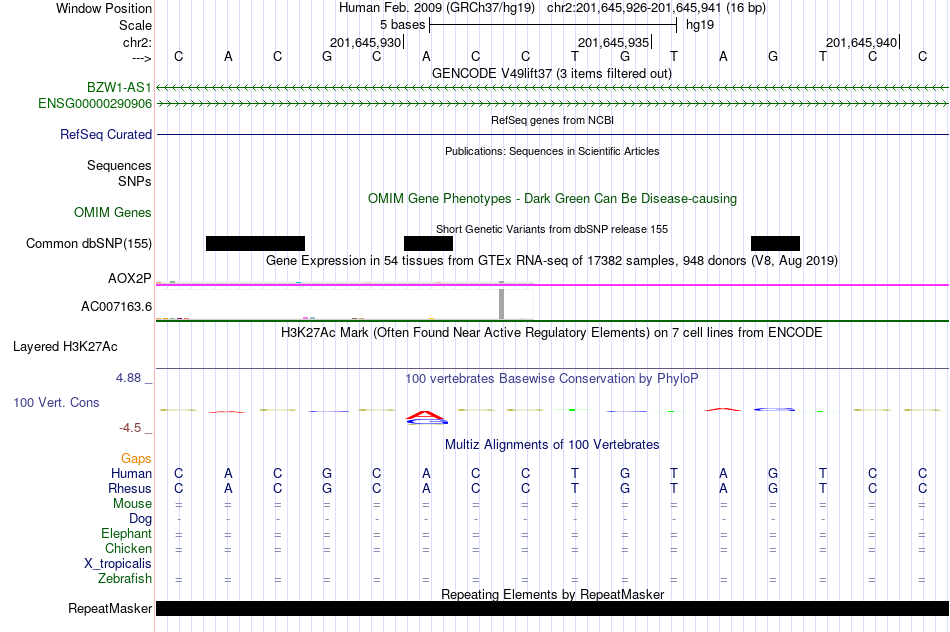Click Repeating Elements by RepeatMasker title

tap(553, 594)
